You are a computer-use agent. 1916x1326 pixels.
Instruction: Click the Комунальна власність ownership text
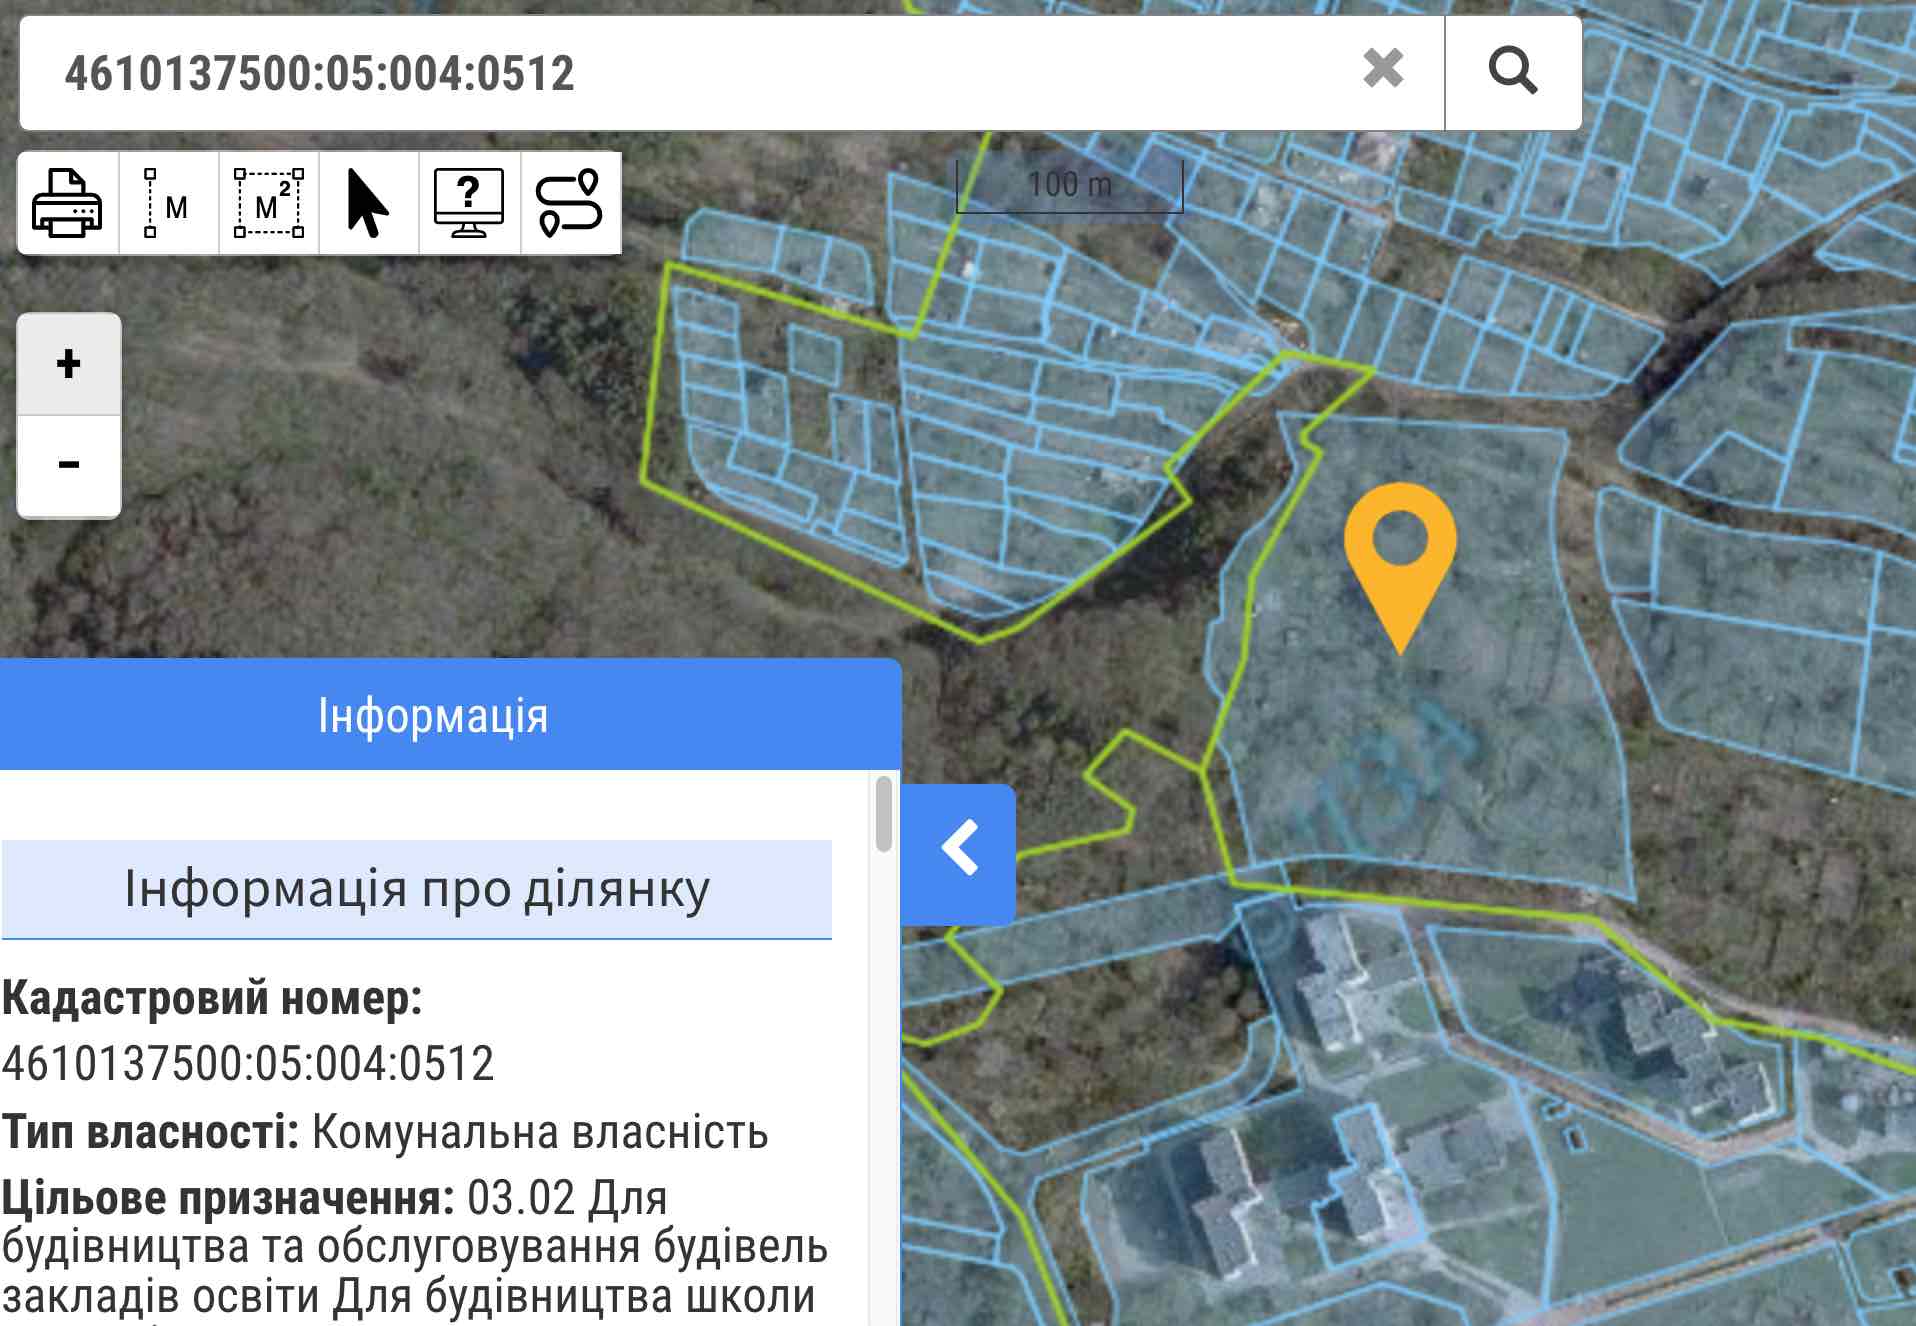540,1133
